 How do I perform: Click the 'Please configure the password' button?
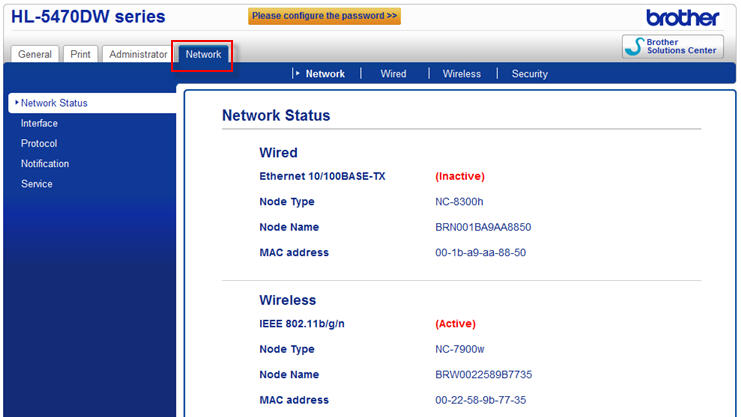324,16
